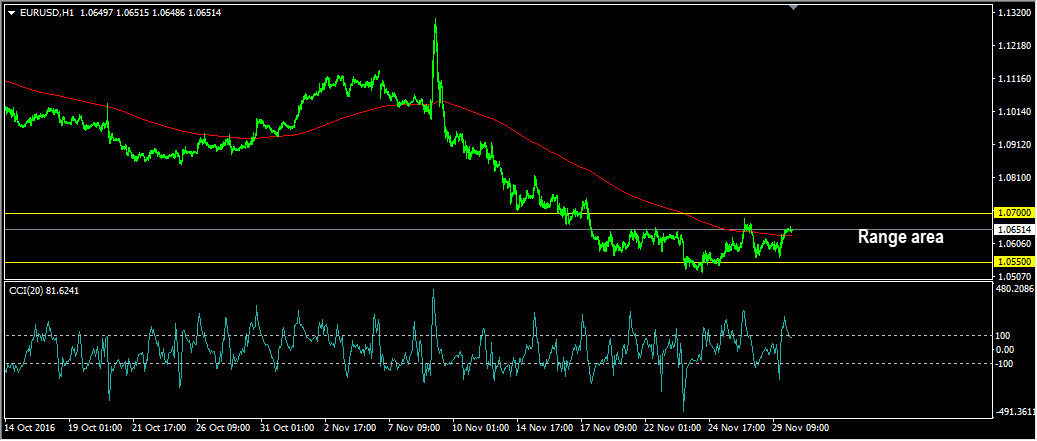Click the 1.09120 price scale value
The width and height of the screenshot is (1037, 441).
(x=1016, y=144)
